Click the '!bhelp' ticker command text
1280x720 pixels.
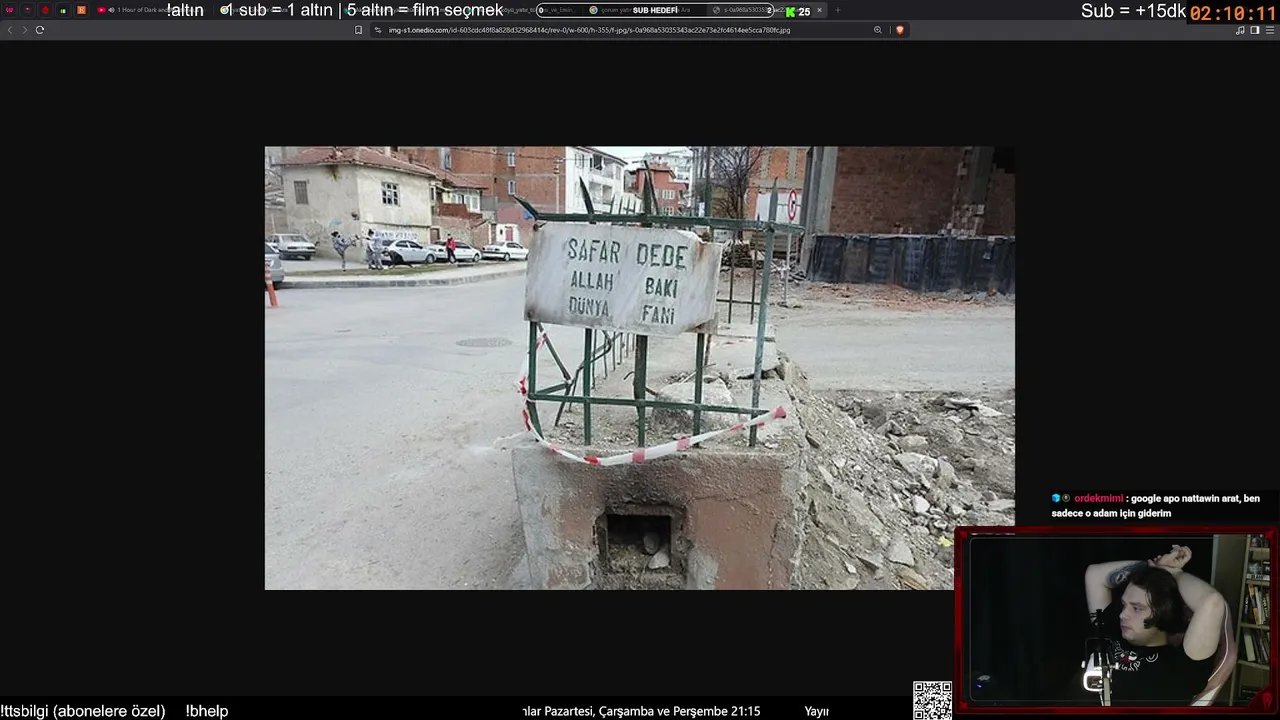point(207,711)
